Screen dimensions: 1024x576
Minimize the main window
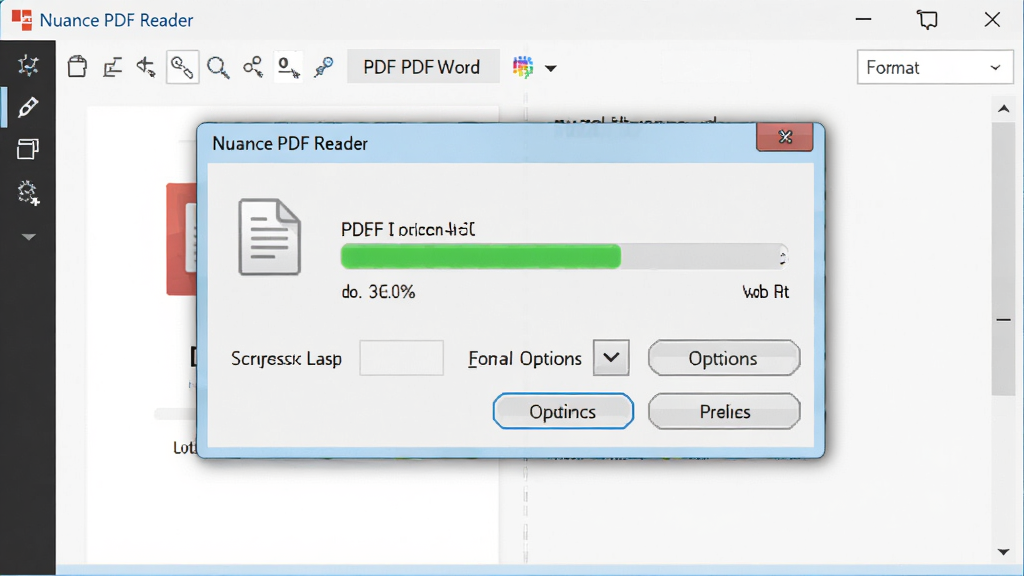tap(863, 20)
